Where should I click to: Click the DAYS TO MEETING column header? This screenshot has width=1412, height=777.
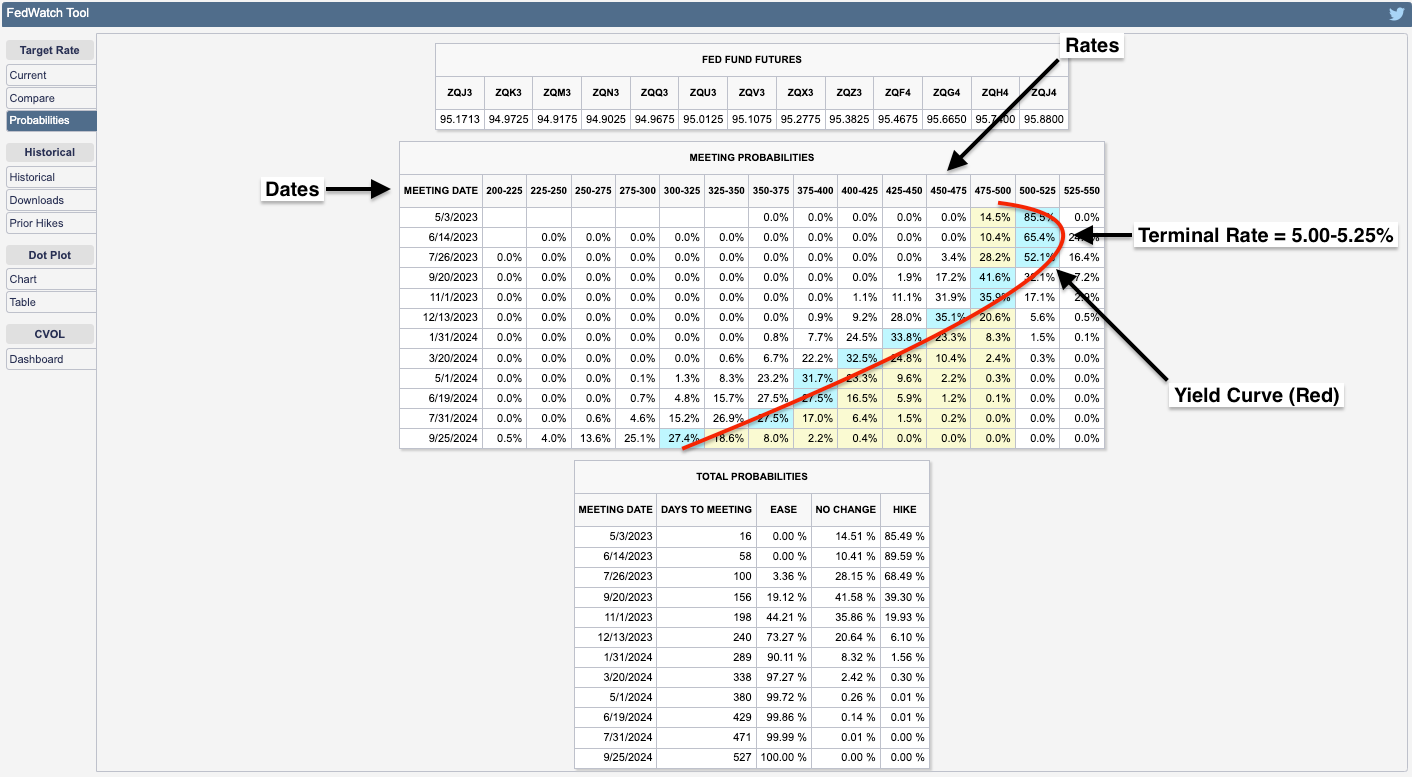[x=706, y=509]
